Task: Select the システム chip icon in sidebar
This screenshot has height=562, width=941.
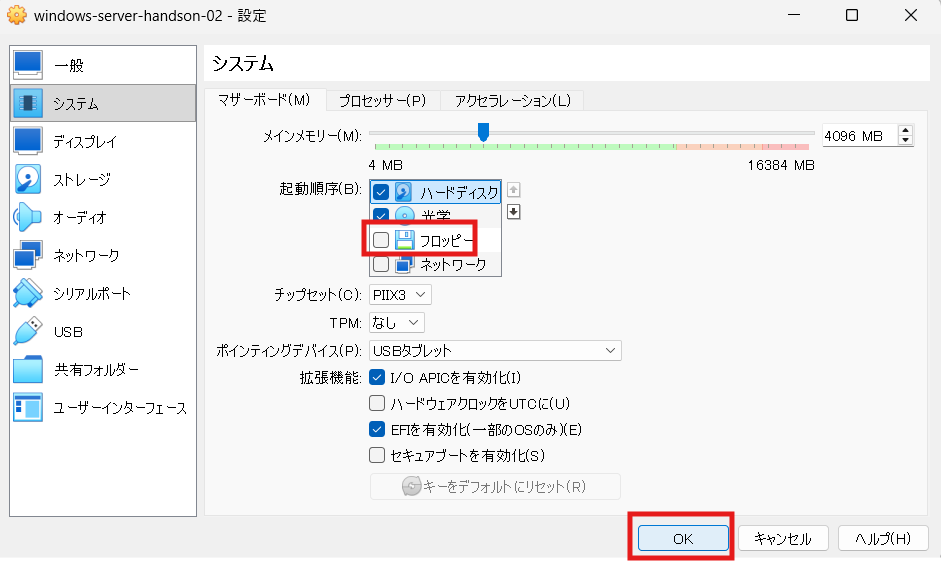Action: click(x=28, y=103)
